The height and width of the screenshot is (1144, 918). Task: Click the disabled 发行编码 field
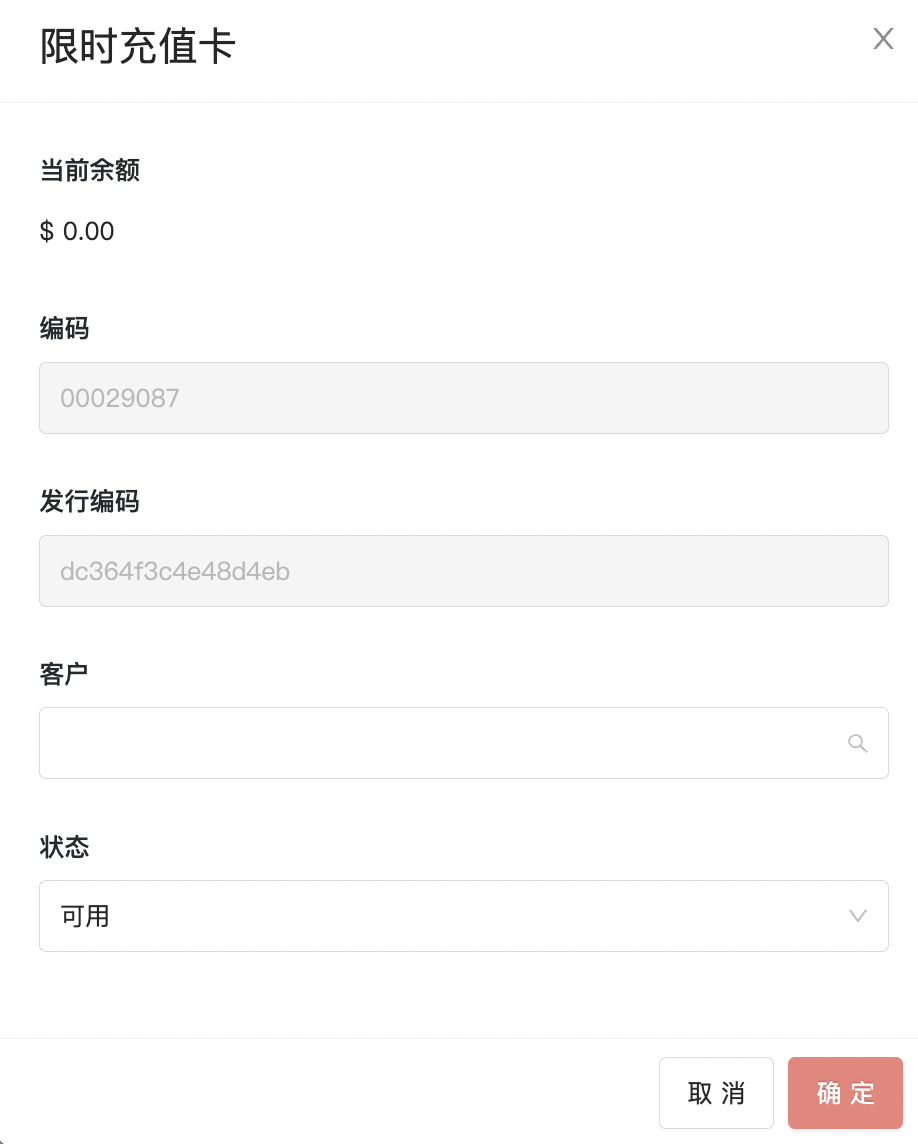click(x=463, y=571)
